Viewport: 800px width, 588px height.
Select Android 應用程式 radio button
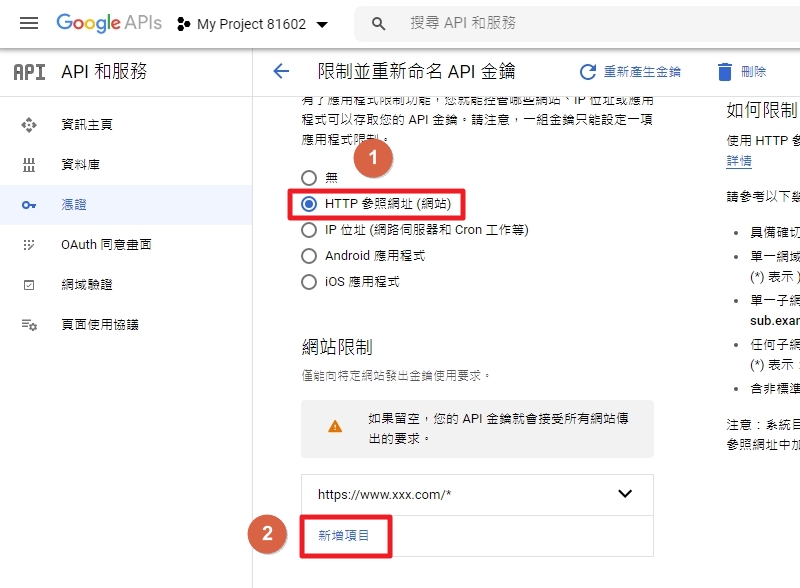click(309, 256)
